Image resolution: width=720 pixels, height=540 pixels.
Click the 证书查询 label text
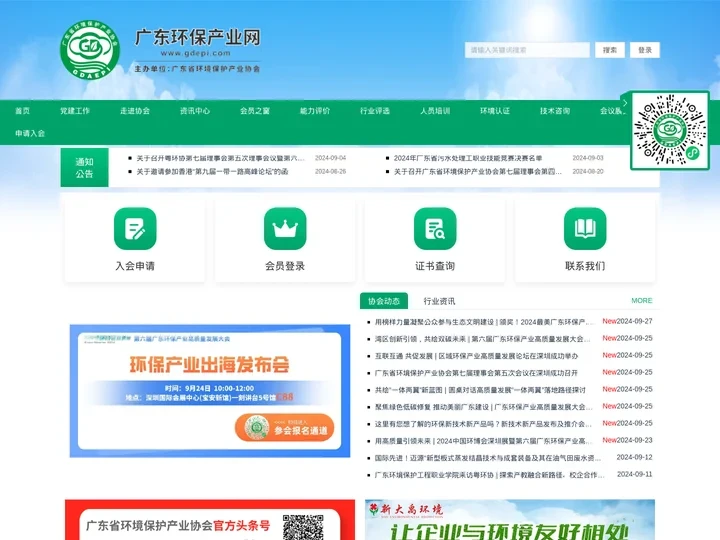[x=435, y=266]
